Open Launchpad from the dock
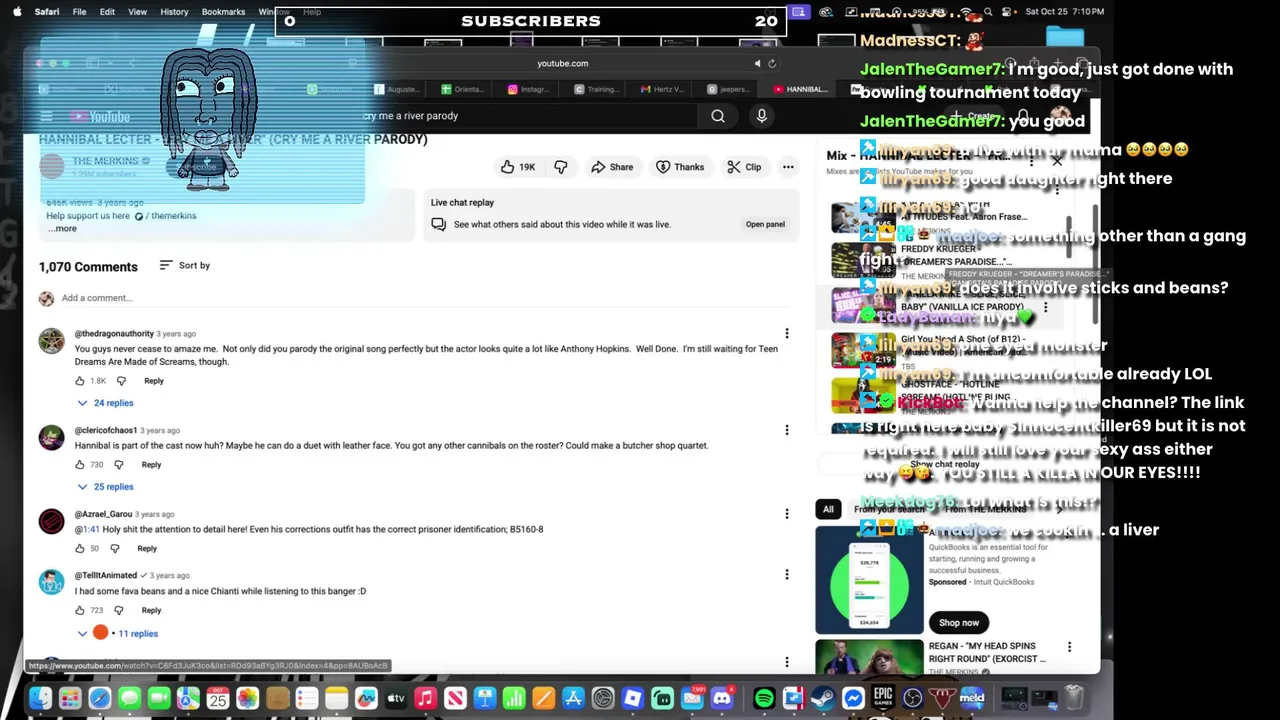Viewport: 1280px width, 720px height. click(70, 698)
